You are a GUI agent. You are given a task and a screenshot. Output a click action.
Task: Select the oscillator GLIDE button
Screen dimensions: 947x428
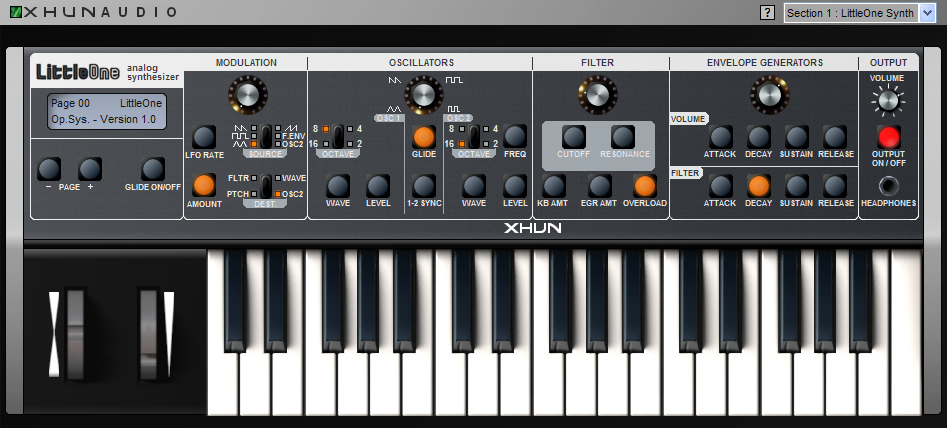coord(424,137)
